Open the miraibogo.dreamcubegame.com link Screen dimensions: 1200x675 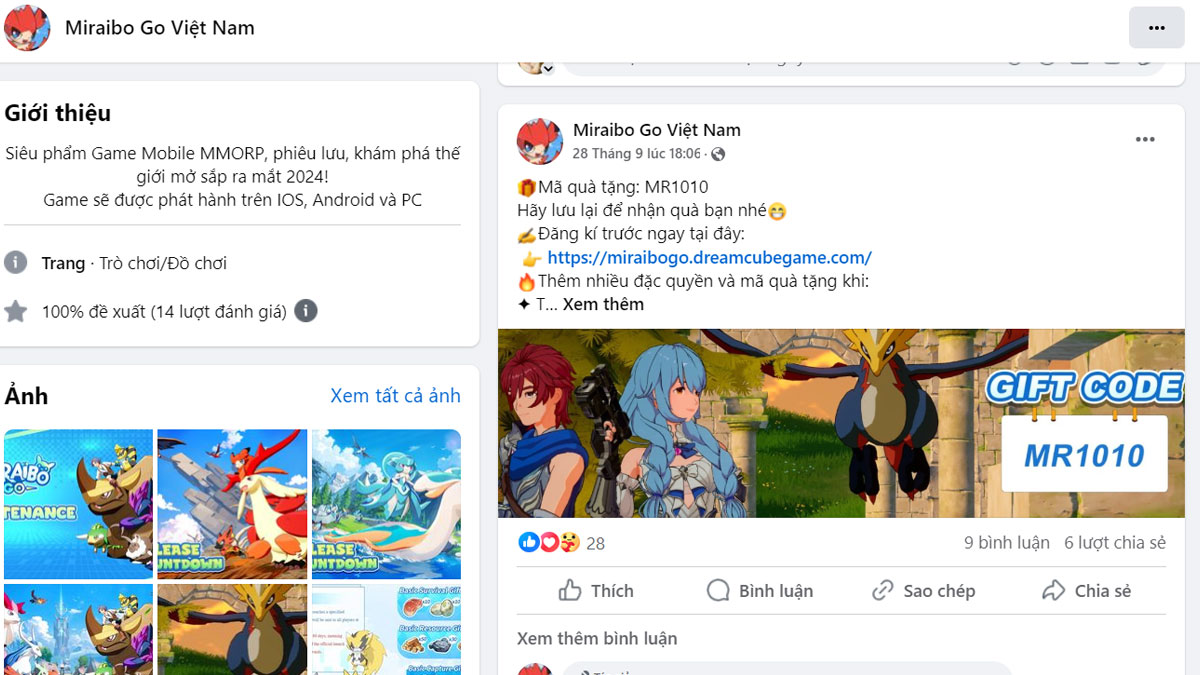709,257
